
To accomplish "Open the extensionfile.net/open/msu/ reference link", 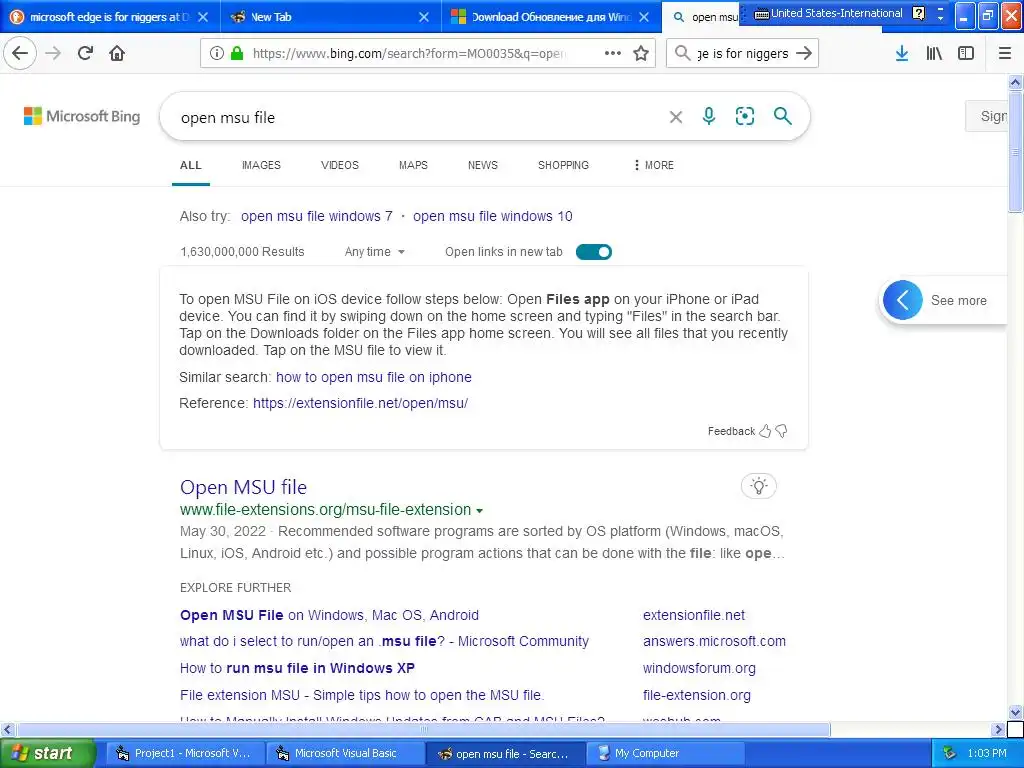I will [x=360, y=404].
